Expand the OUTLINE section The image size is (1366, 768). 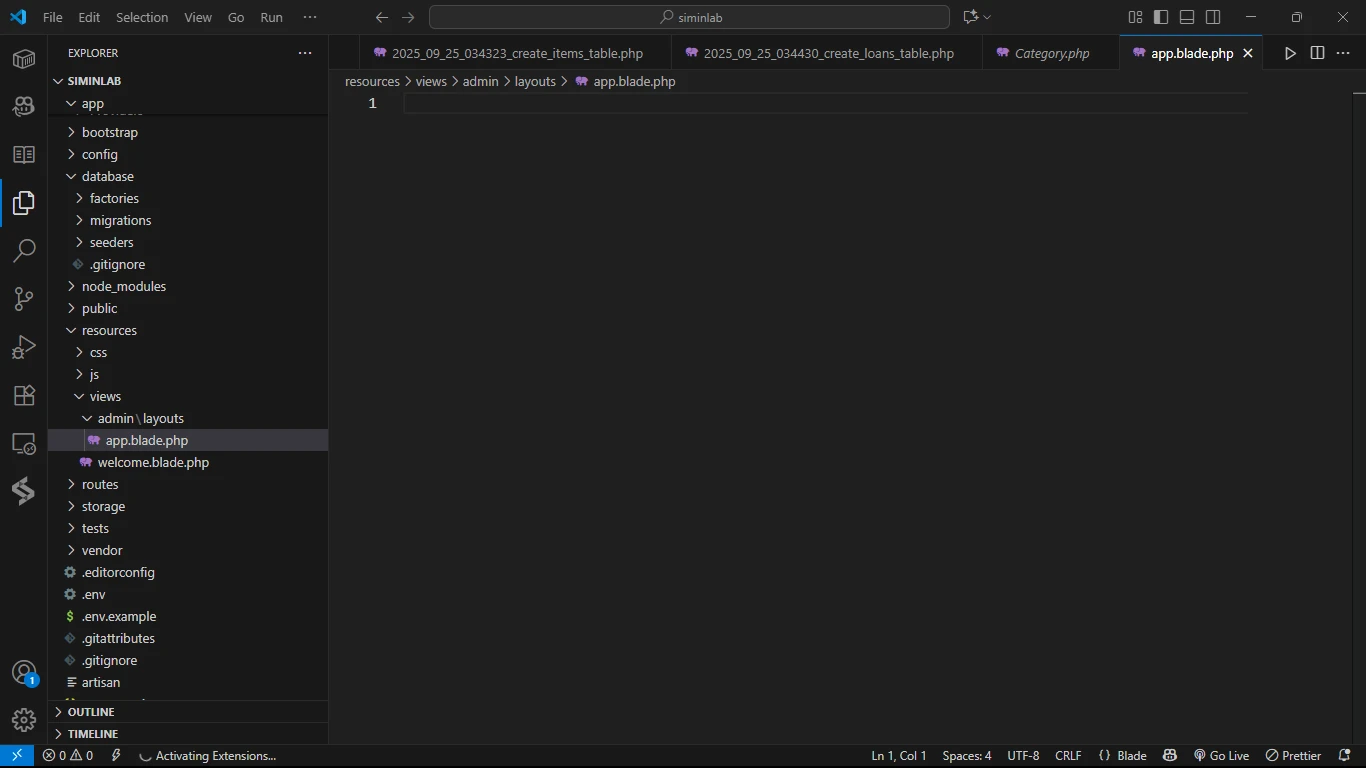91,712
